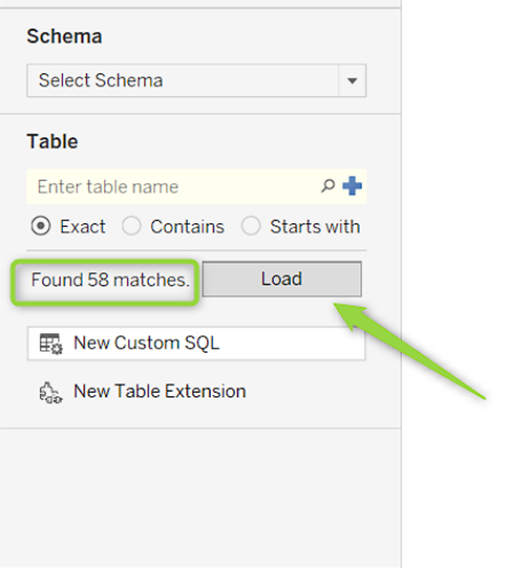Select the Exact radio button
The width and height of the screenshot is (522, 568).
(41, 226)
